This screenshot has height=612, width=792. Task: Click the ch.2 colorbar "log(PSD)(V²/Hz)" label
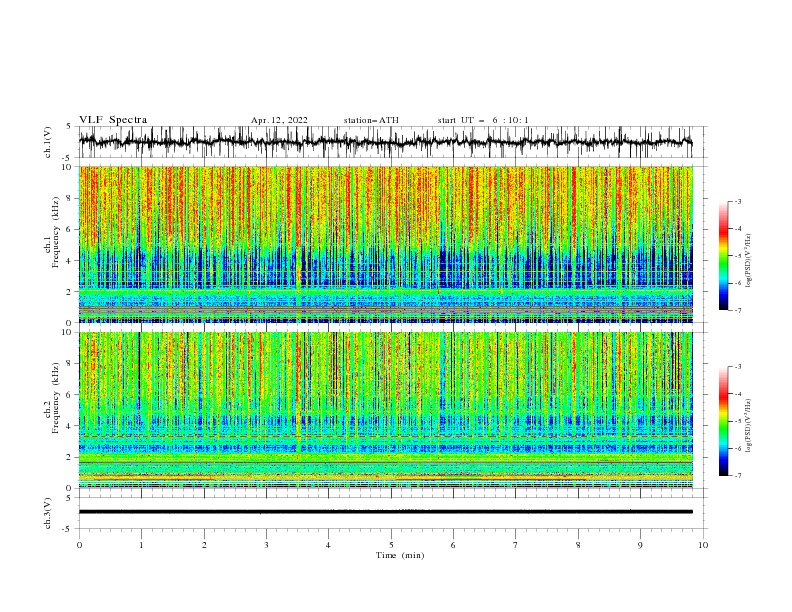tap(748, 426)
